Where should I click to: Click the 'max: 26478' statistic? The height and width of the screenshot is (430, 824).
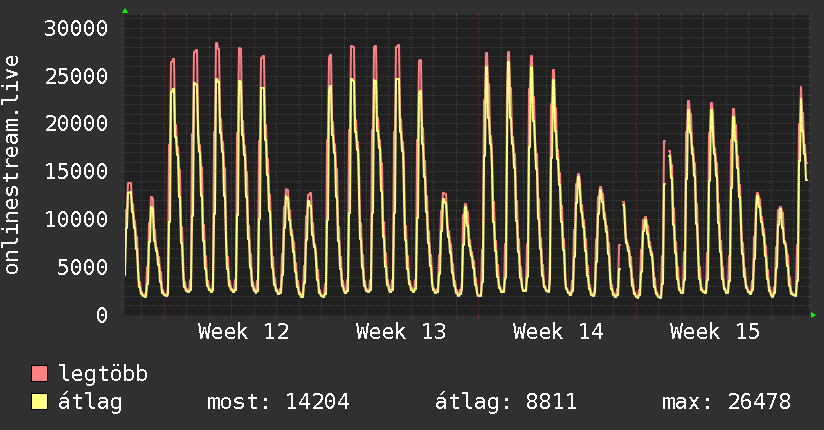click(x=726, y=402)
